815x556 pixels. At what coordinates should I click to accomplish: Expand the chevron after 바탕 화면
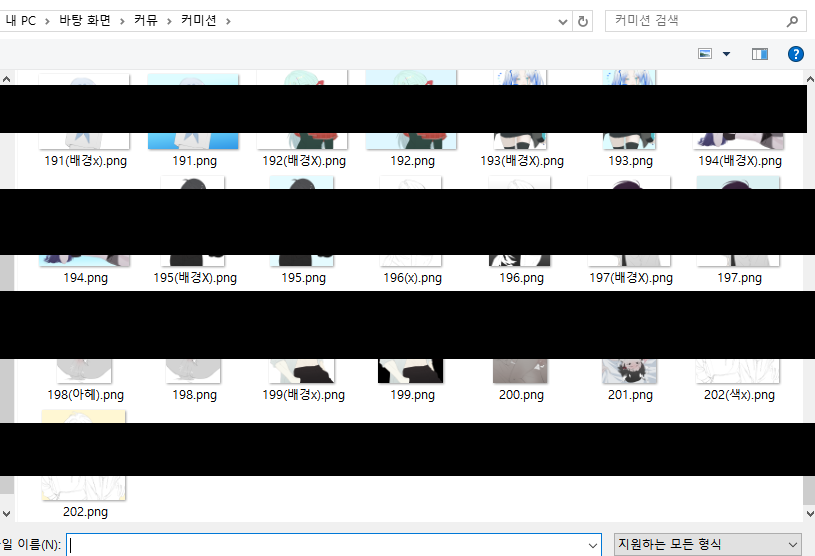point(122,21)
